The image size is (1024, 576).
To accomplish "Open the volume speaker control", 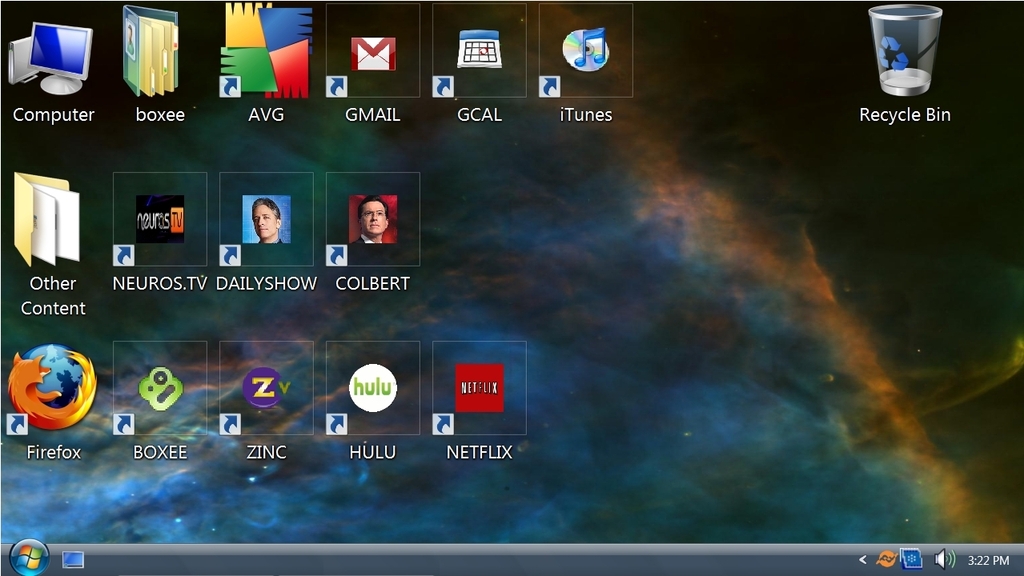I will pos(944,560).
